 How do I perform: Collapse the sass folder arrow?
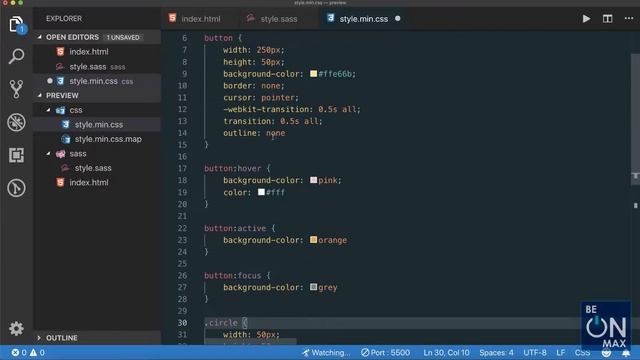click(48, 153)
